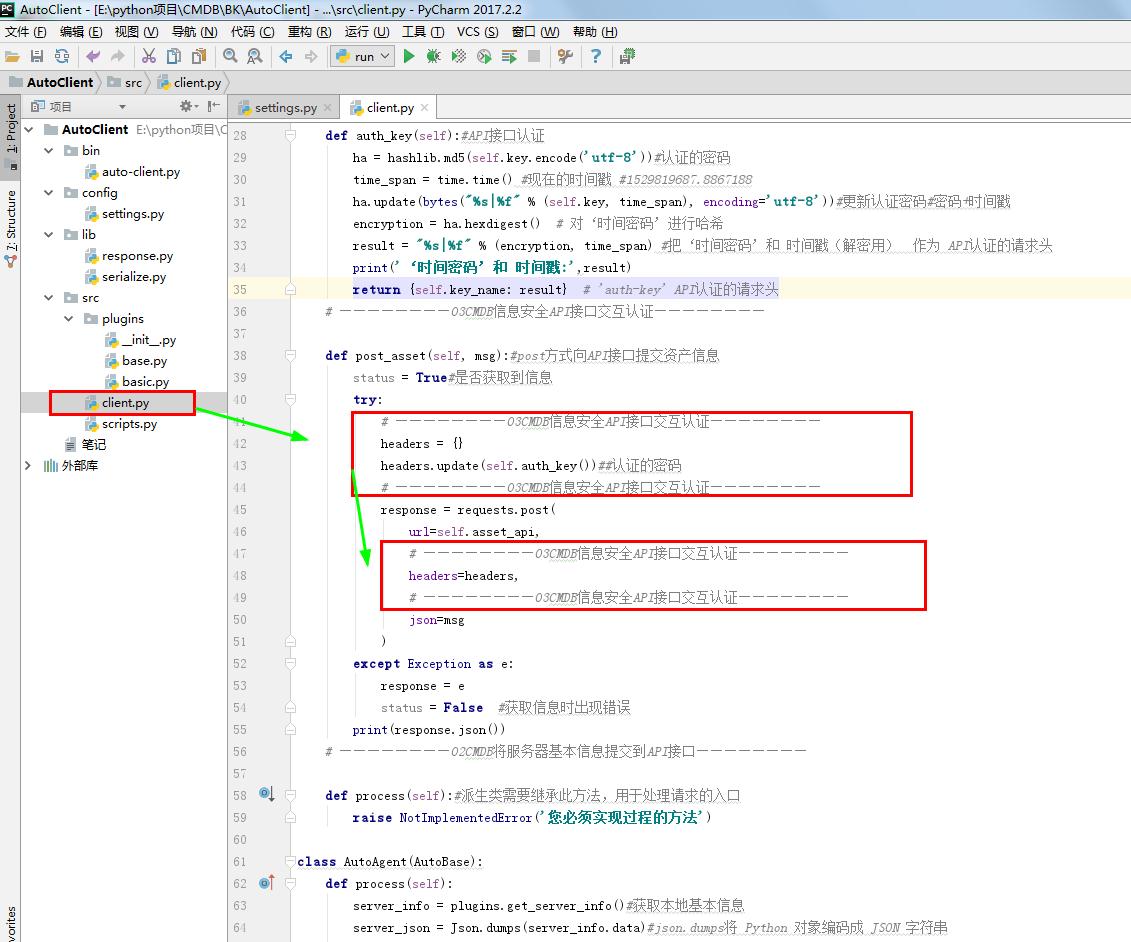Image resolution: width=1131 pixels, height=942 pixels.
Task: Click the Replace search icon
Action: pyautogui.click(x=255, y=56)
